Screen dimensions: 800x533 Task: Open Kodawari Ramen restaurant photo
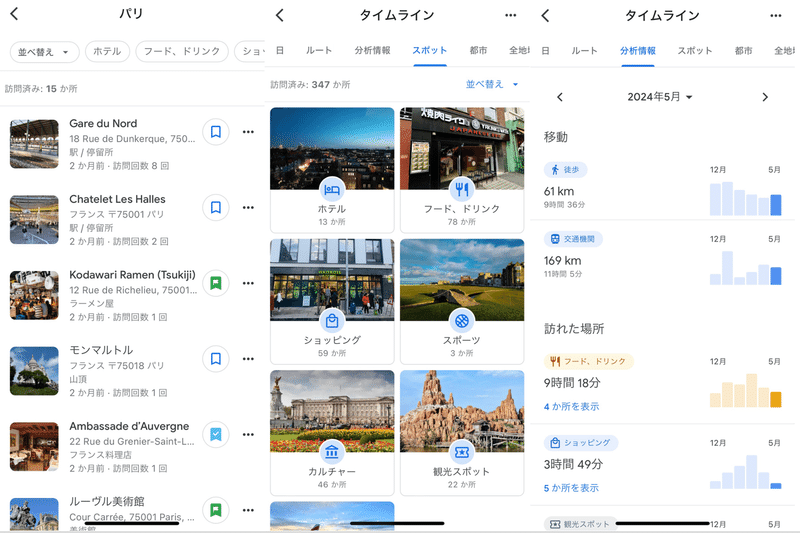pos(34,295)
